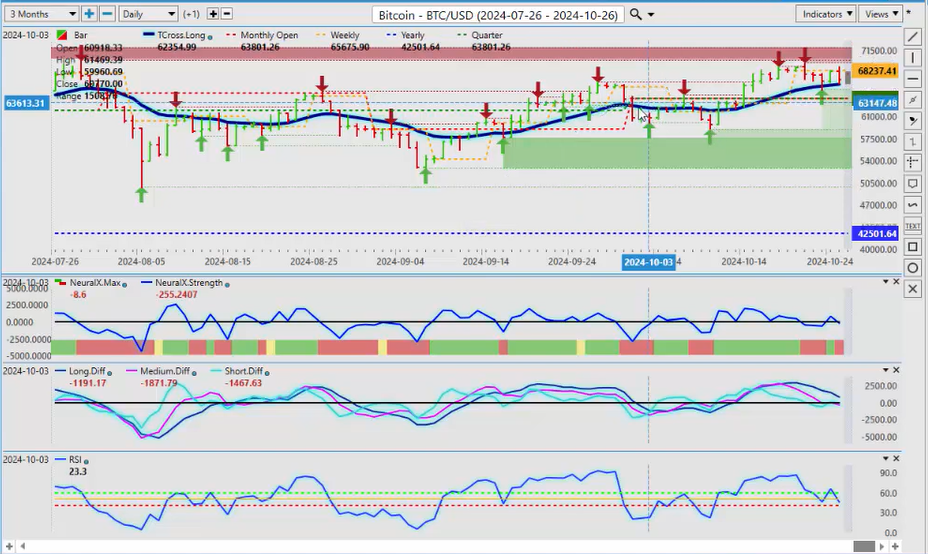
Task: Select the callout comment drawing tool
Action: (913, 183)
